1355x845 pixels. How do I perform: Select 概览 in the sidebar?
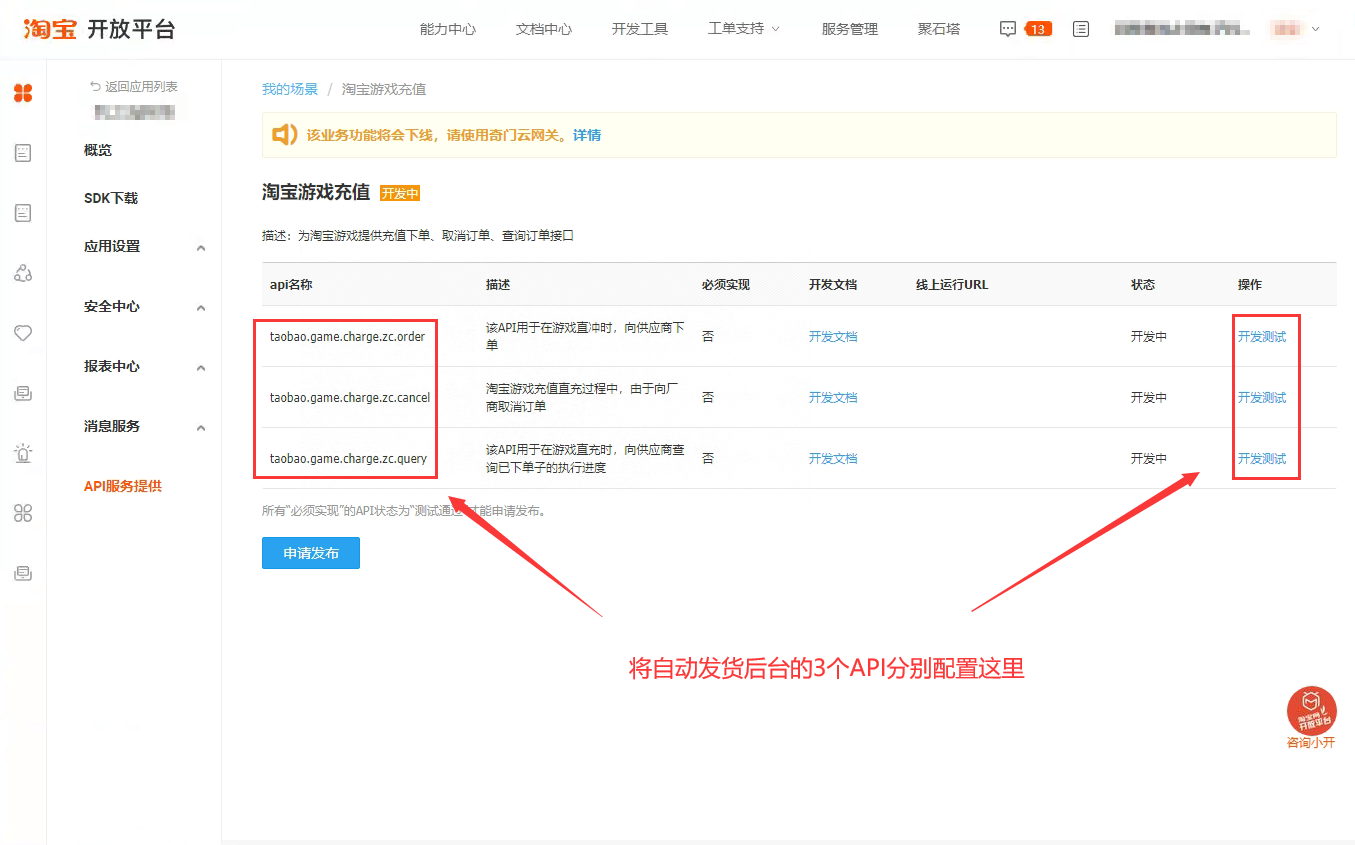coord(98,150)
